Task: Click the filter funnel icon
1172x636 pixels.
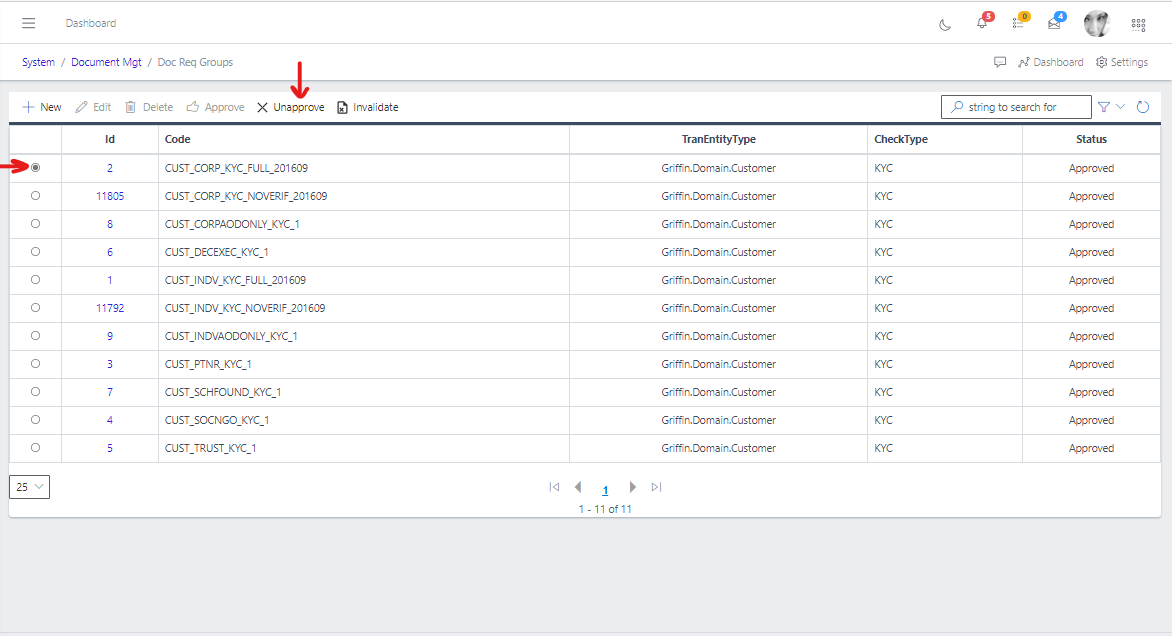Action: tap(1104, 107)
